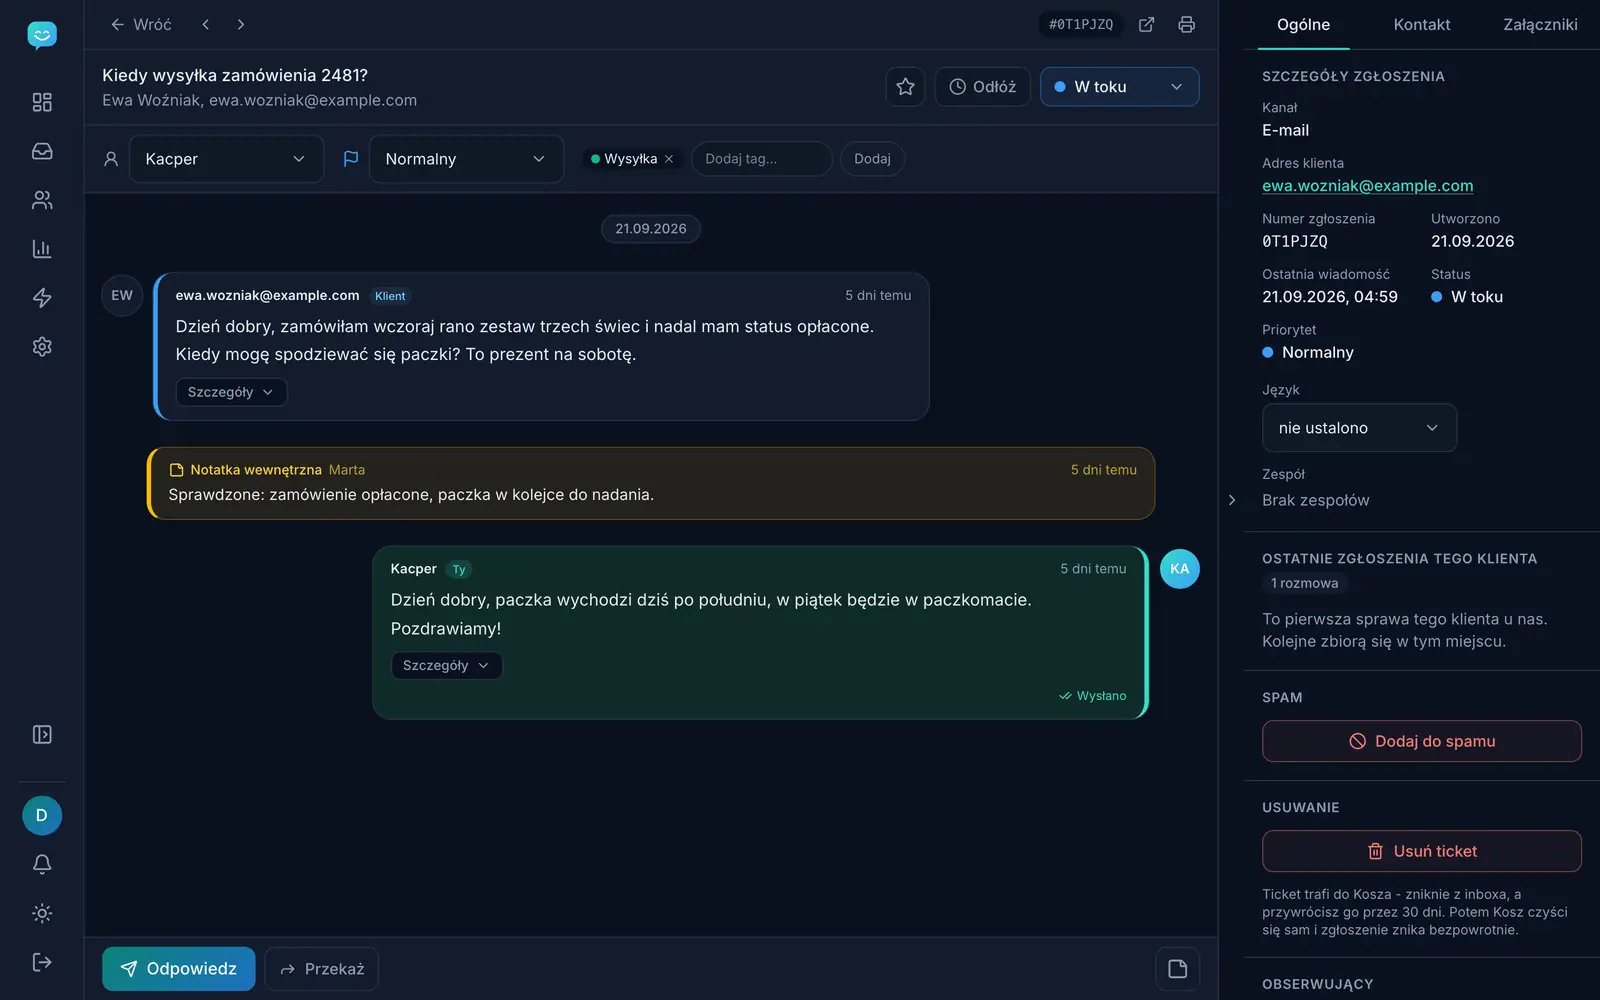Screen dimensions: 1600x1000
Task: Open the dashboard grid icon in sidebar
Action: (42, 102)
